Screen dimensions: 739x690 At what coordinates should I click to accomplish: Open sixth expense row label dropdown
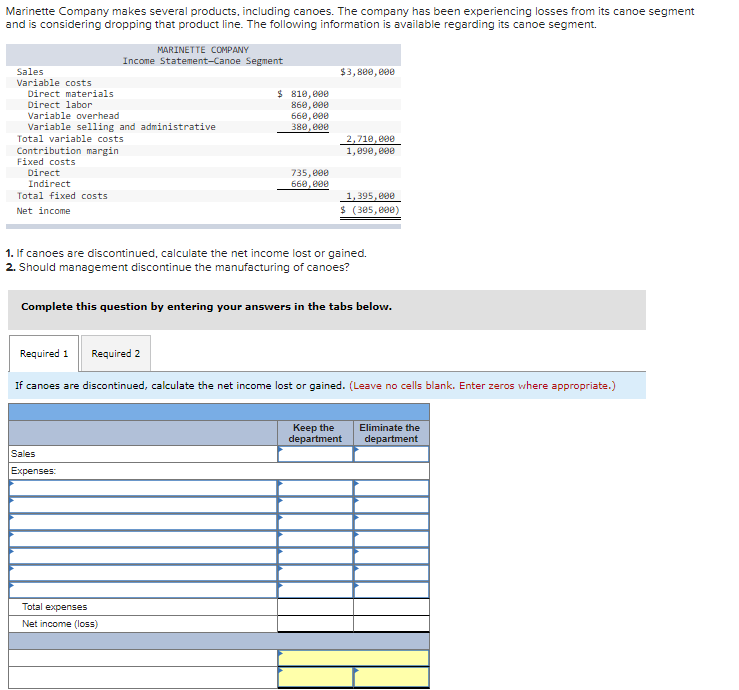[143, 573]
